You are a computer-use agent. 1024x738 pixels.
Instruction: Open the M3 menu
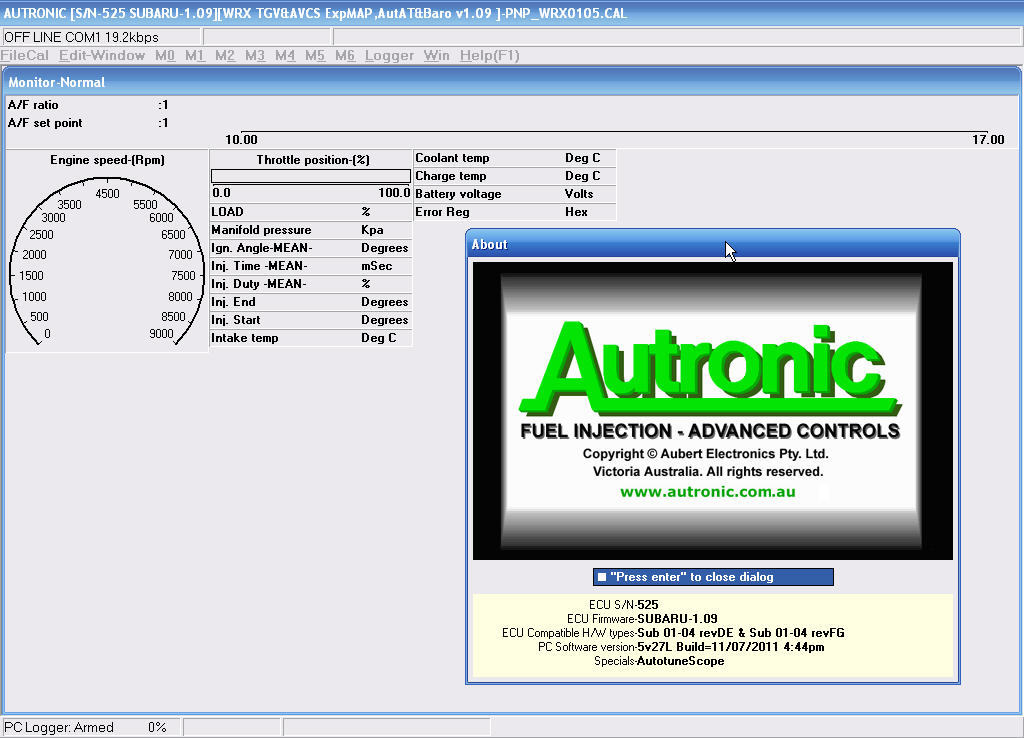(255, 56)
